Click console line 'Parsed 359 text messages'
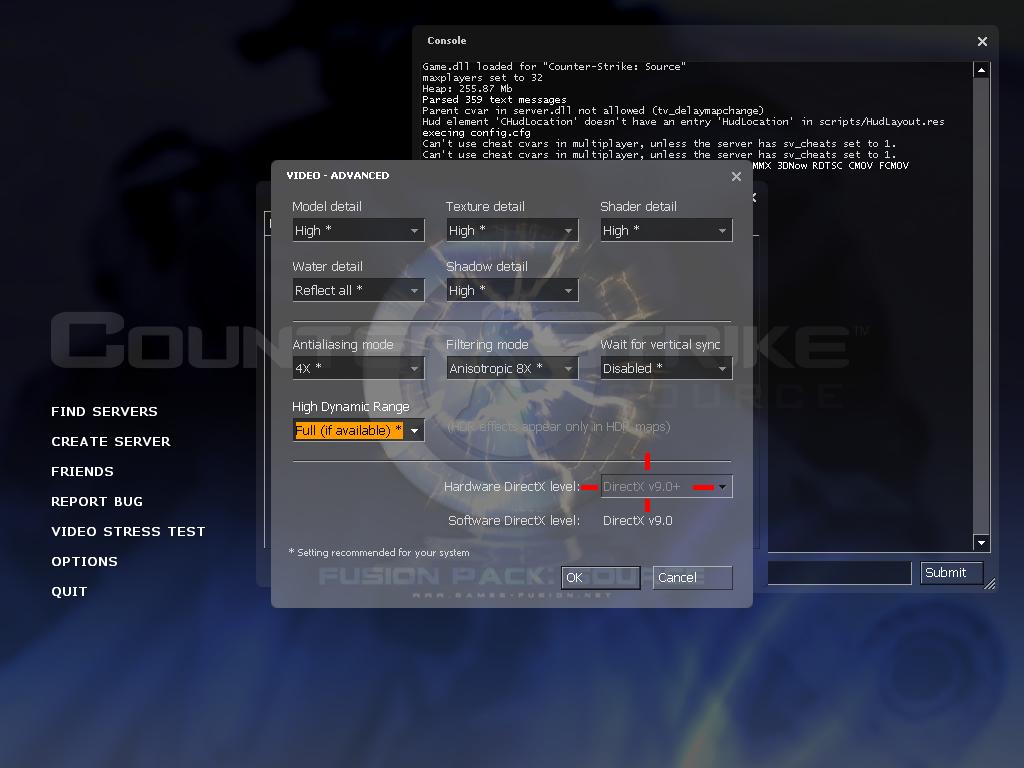 (494, 100)
